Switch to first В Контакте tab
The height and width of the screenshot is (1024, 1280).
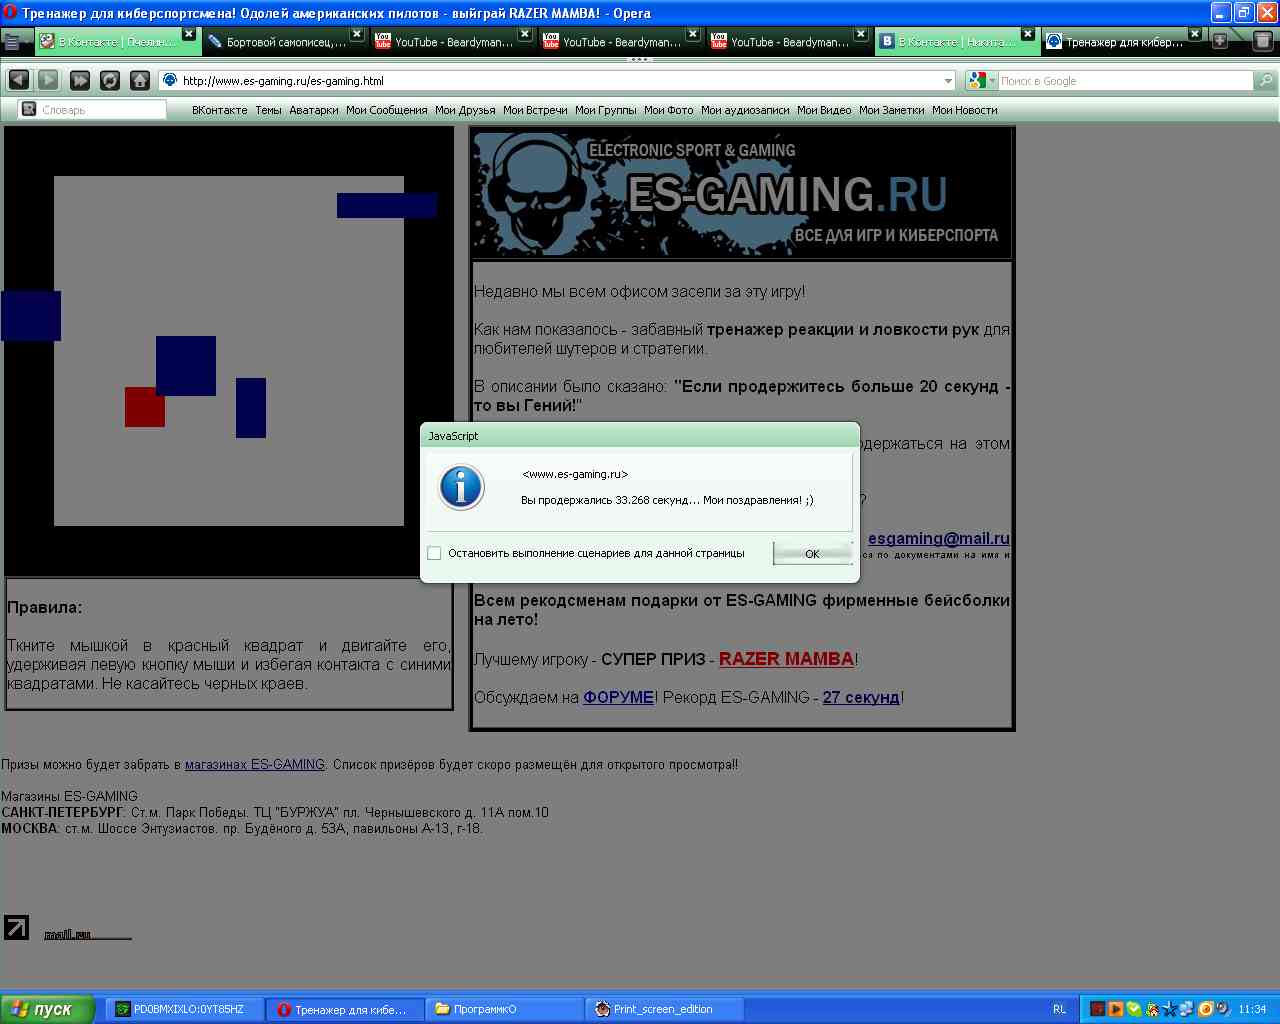(x=118, y=42)
